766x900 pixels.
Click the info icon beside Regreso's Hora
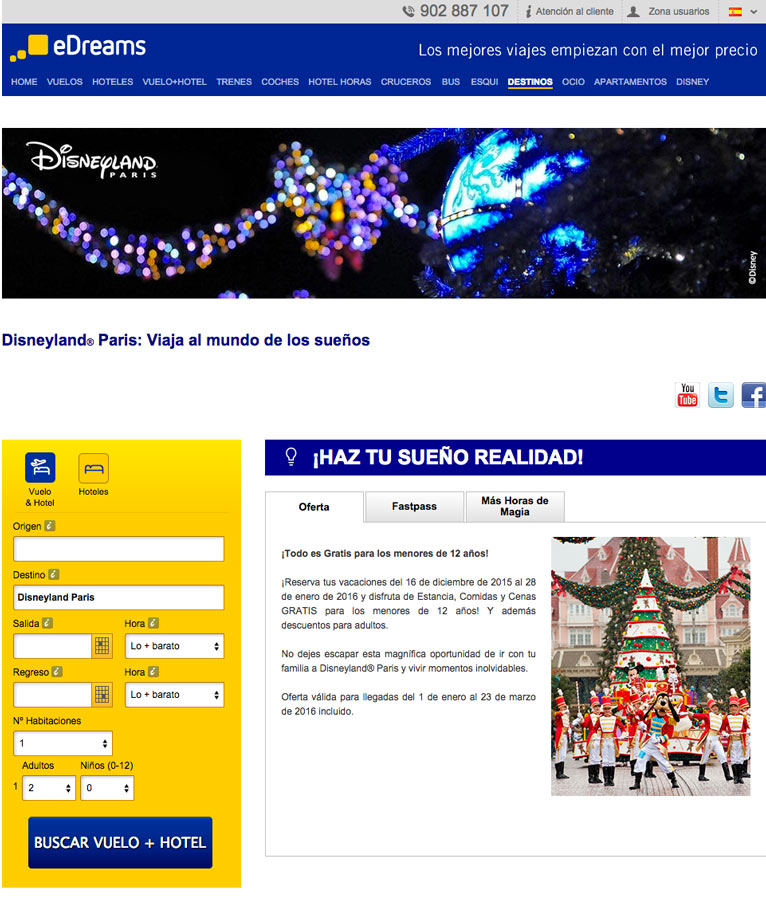tap(153, 672)
